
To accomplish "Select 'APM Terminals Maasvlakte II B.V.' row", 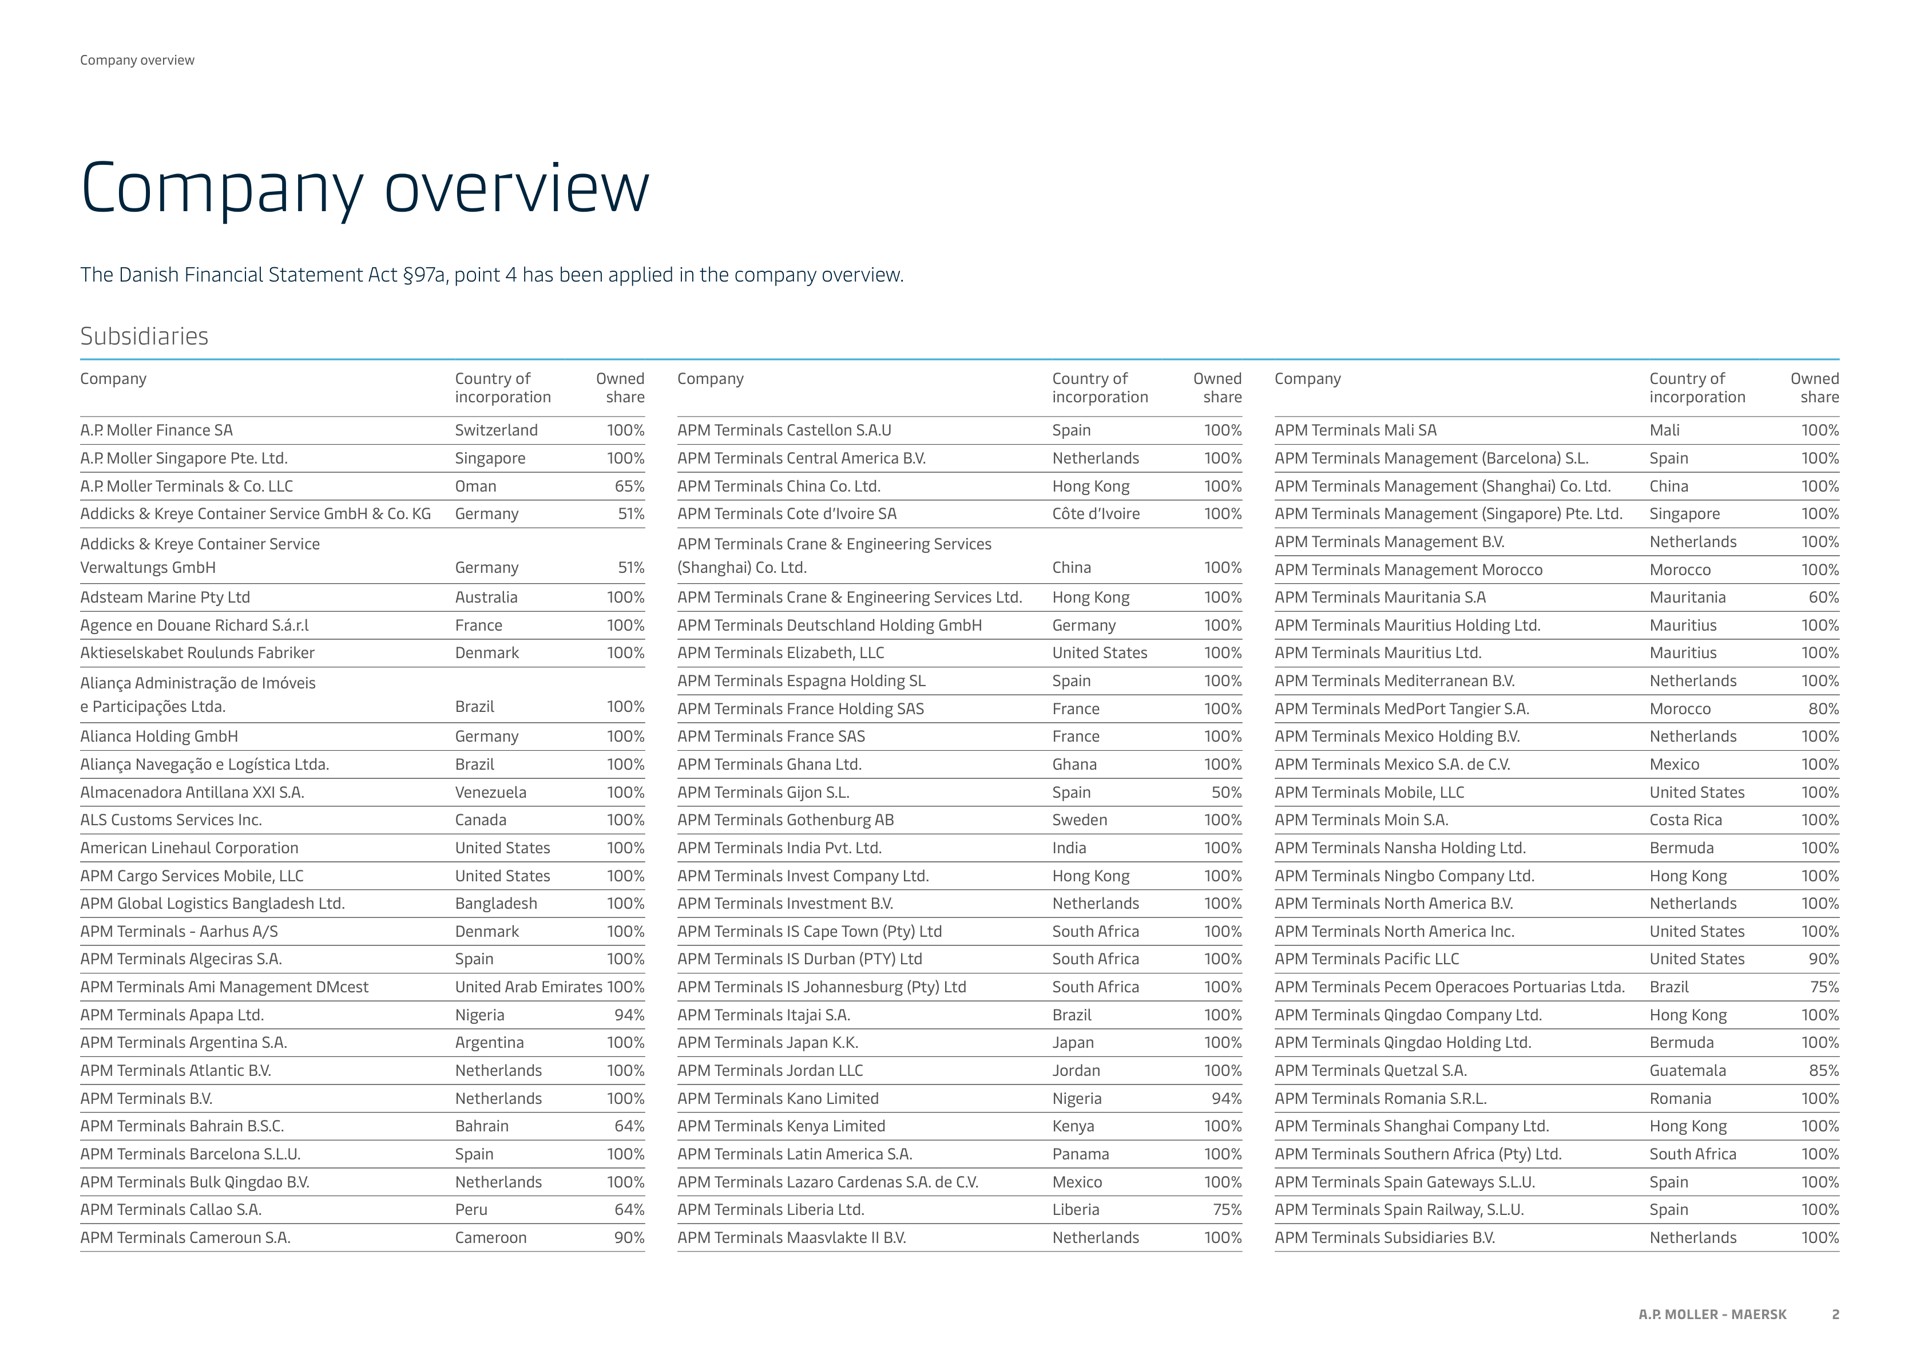I will 959,1237.
